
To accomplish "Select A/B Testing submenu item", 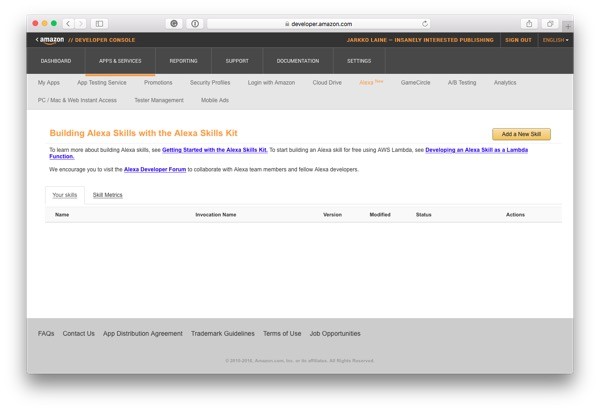I will (x=462, y=82).
